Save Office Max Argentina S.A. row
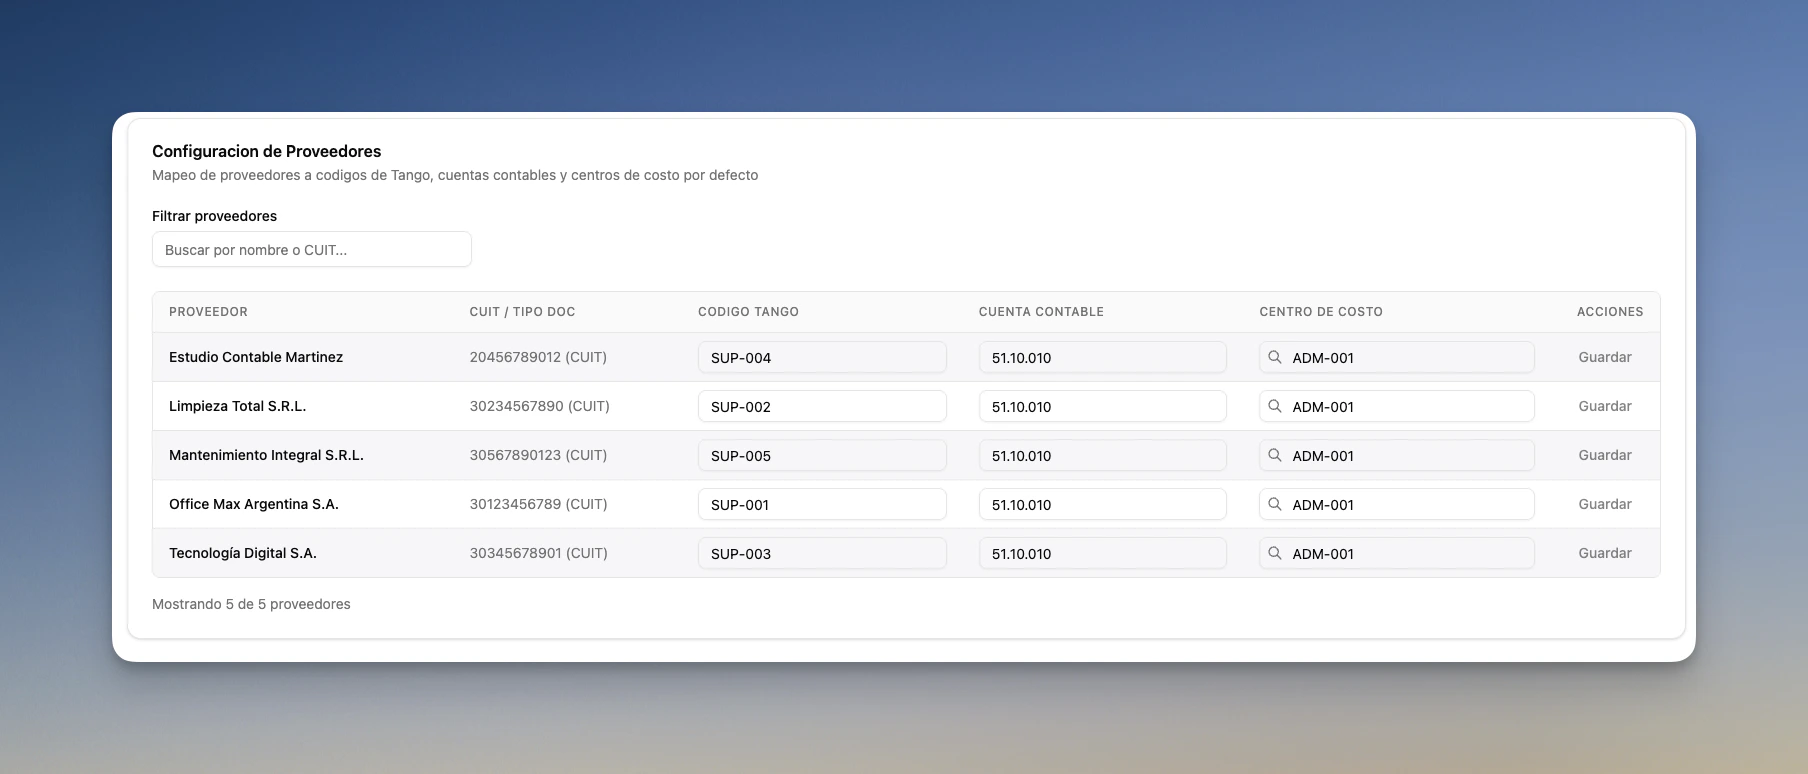Image resolution: width=1808 pixels, height=774 pixels. pos(1605,504)
